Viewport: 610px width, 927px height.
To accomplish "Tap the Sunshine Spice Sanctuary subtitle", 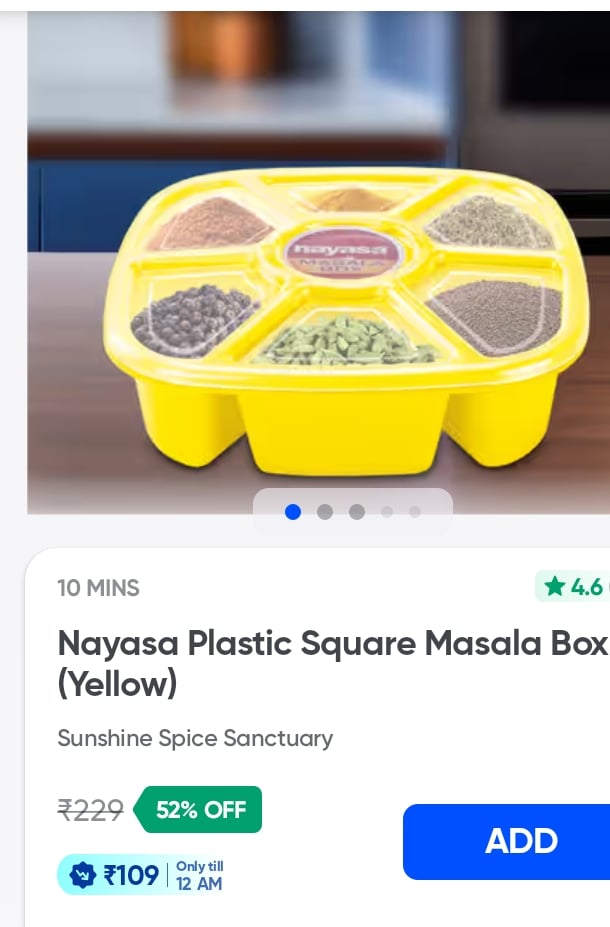I will point(195,738).
